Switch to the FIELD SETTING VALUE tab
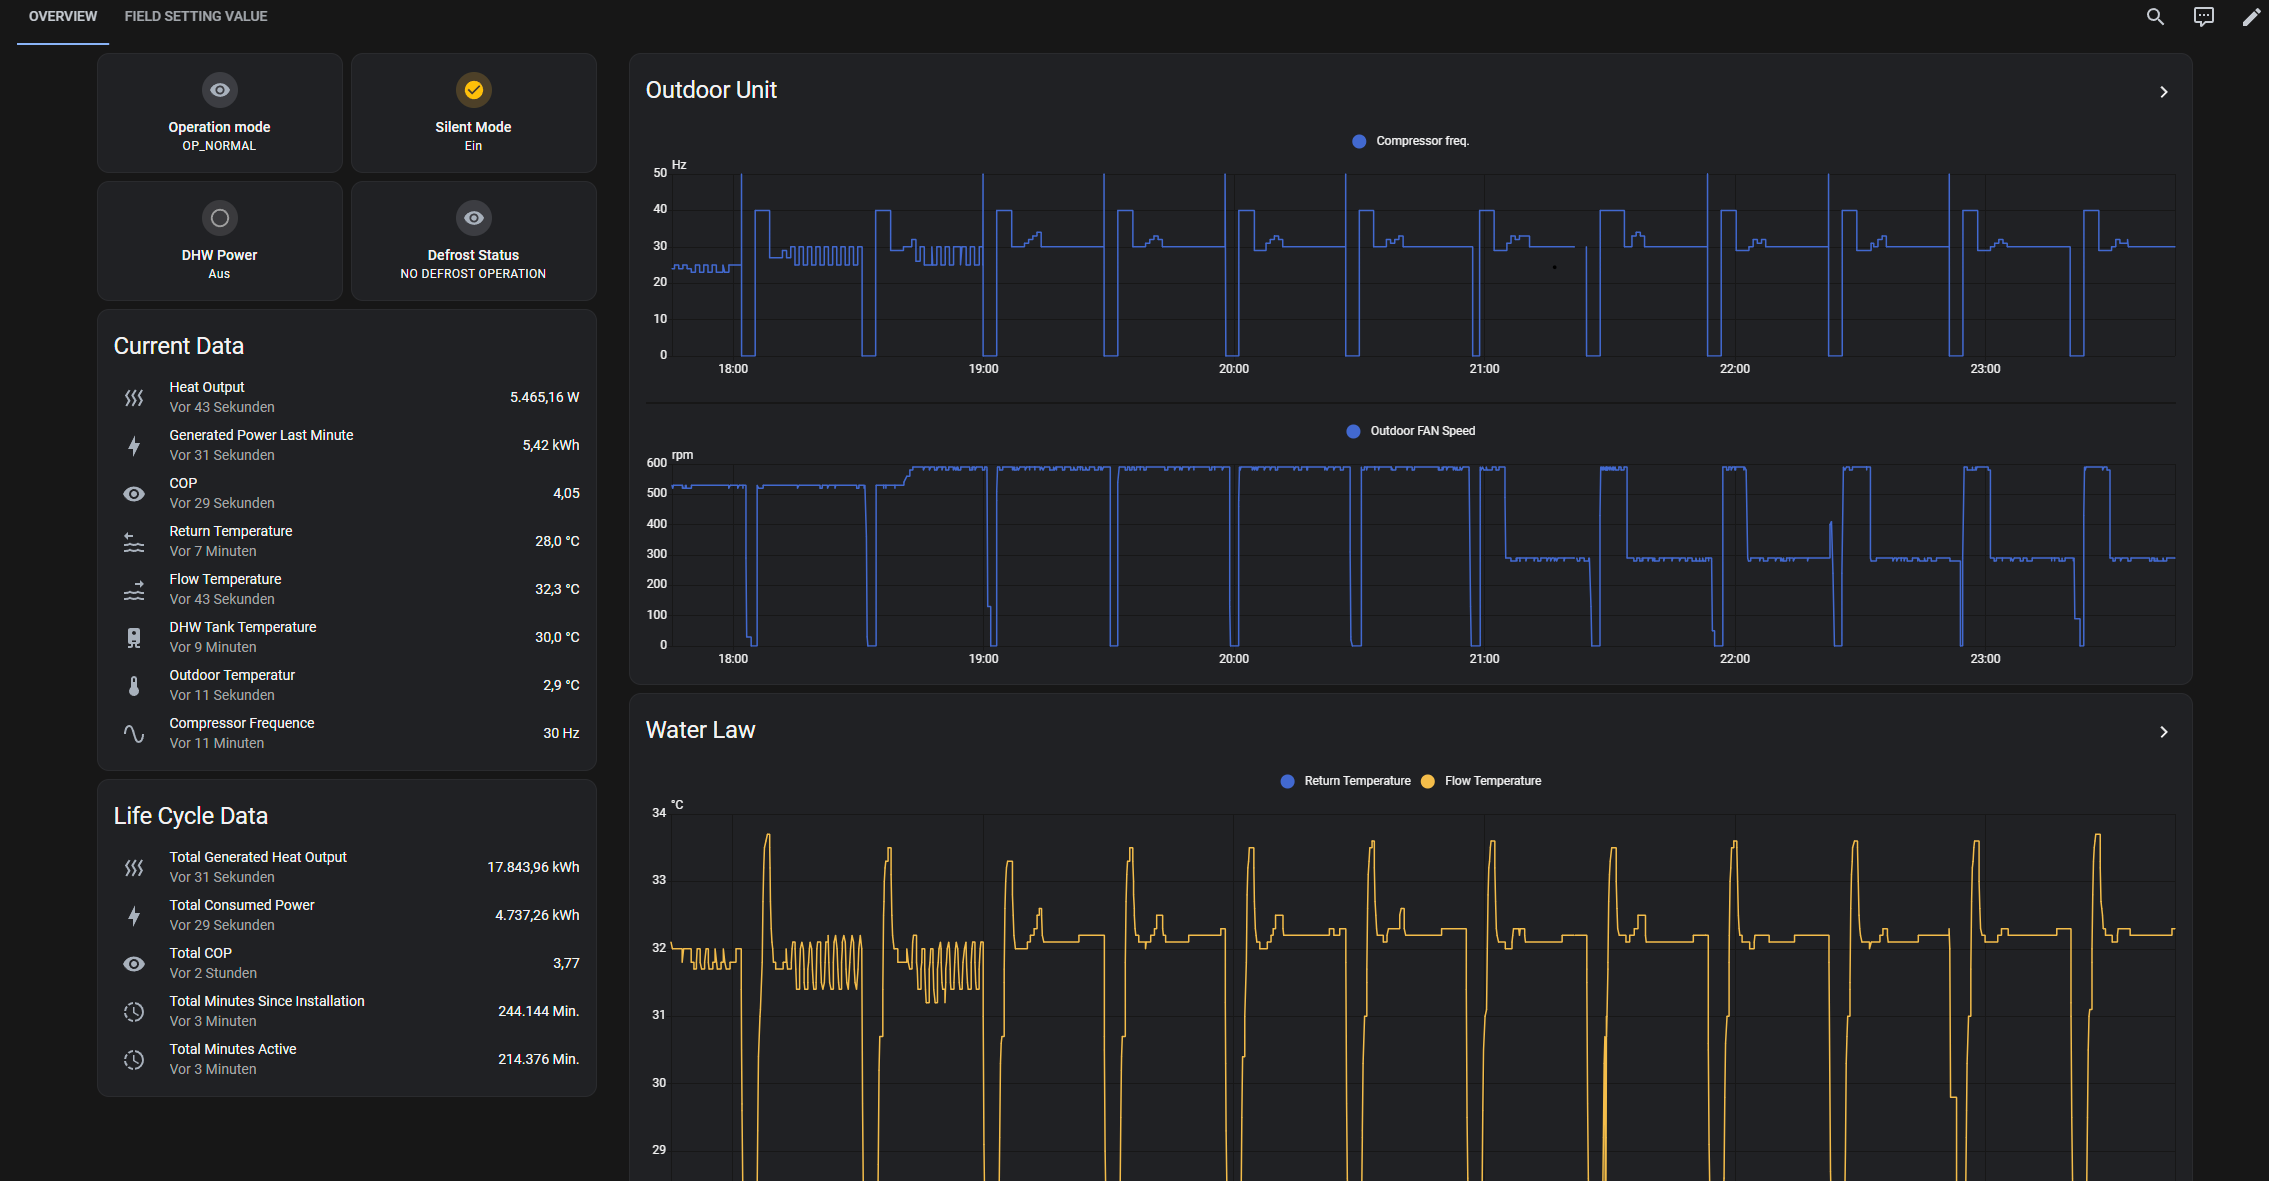This screenshot has width=2269, height=1181. [196, 17]
